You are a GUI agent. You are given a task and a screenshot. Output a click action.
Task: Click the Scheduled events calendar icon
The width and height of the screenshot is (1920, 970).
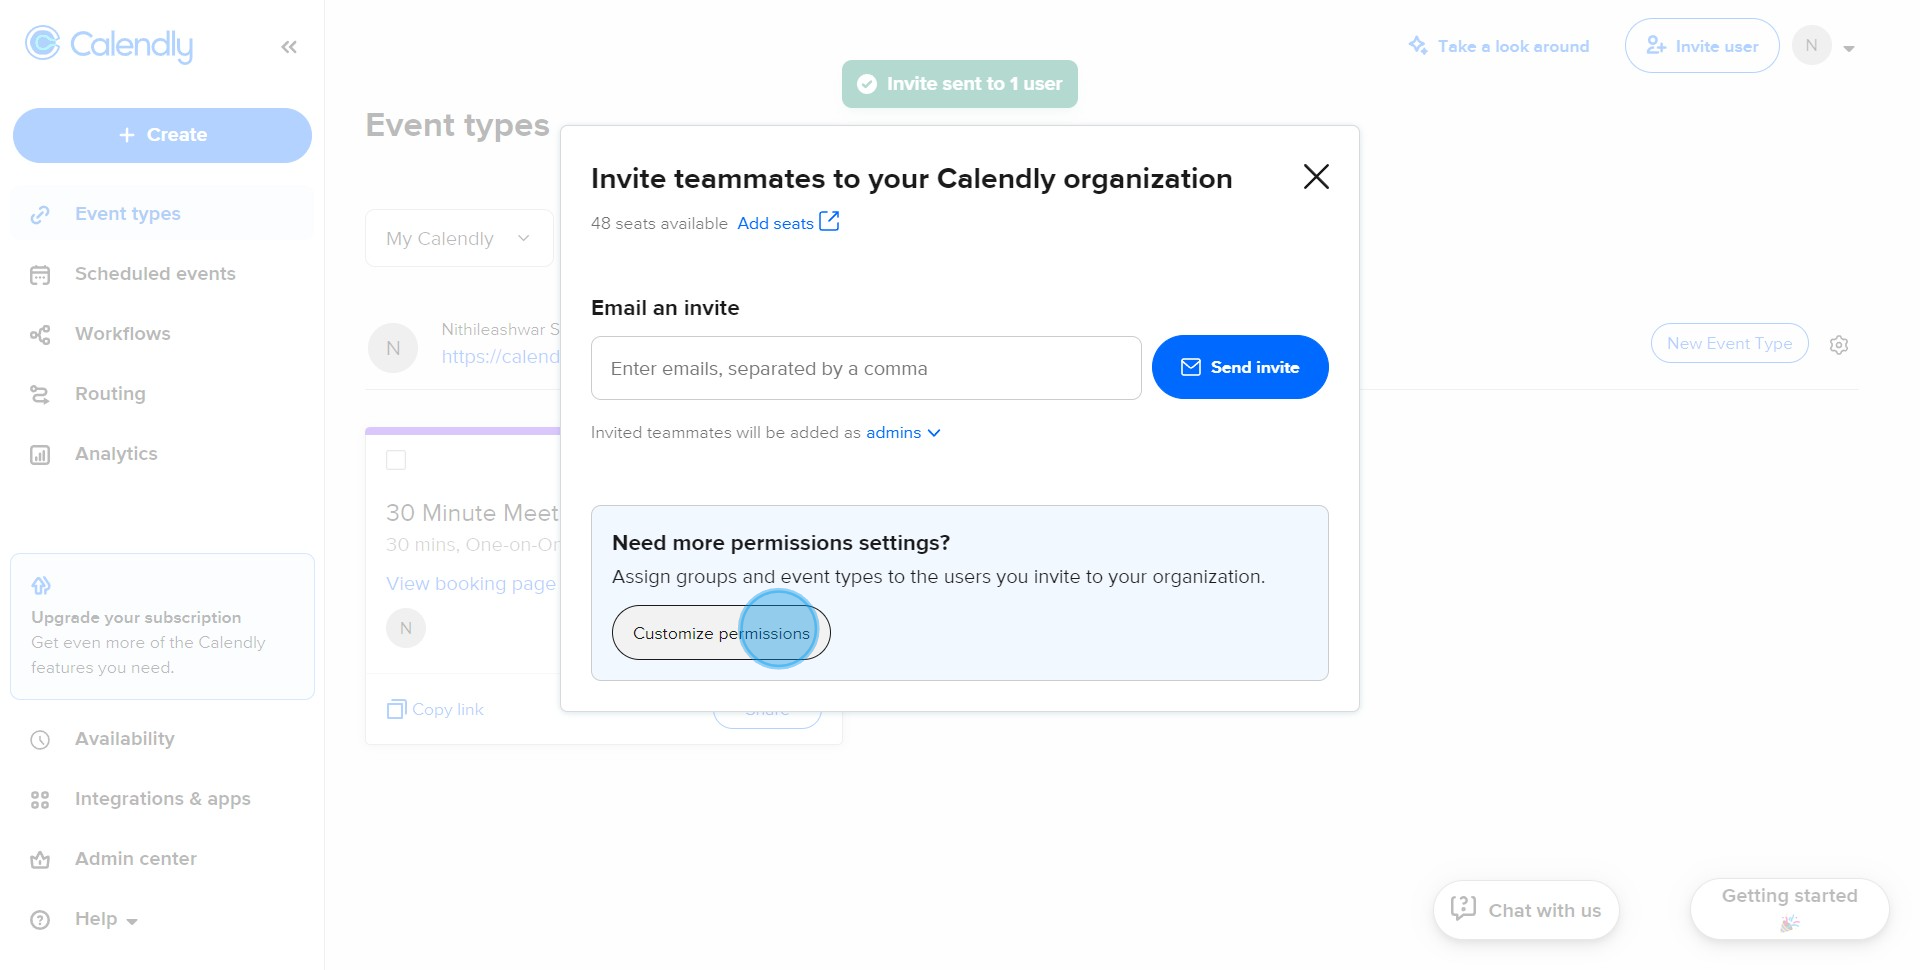tap(40, 275)
